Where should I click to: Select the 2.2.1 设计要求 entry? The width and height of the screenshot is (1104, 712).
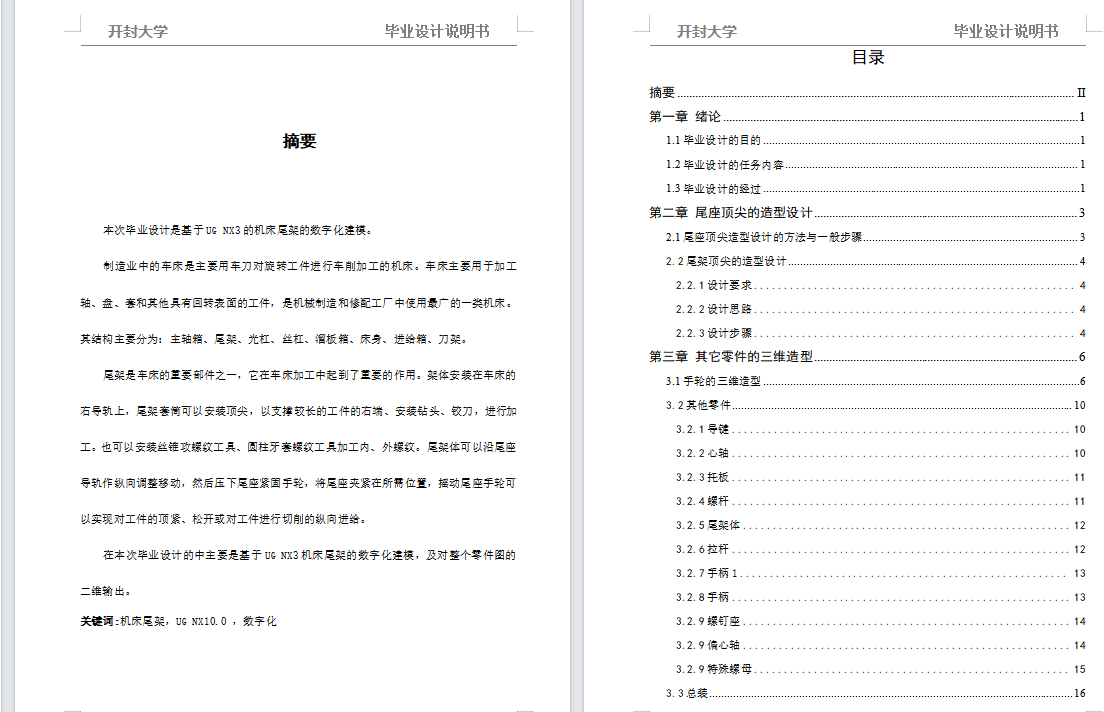point(880,285)
